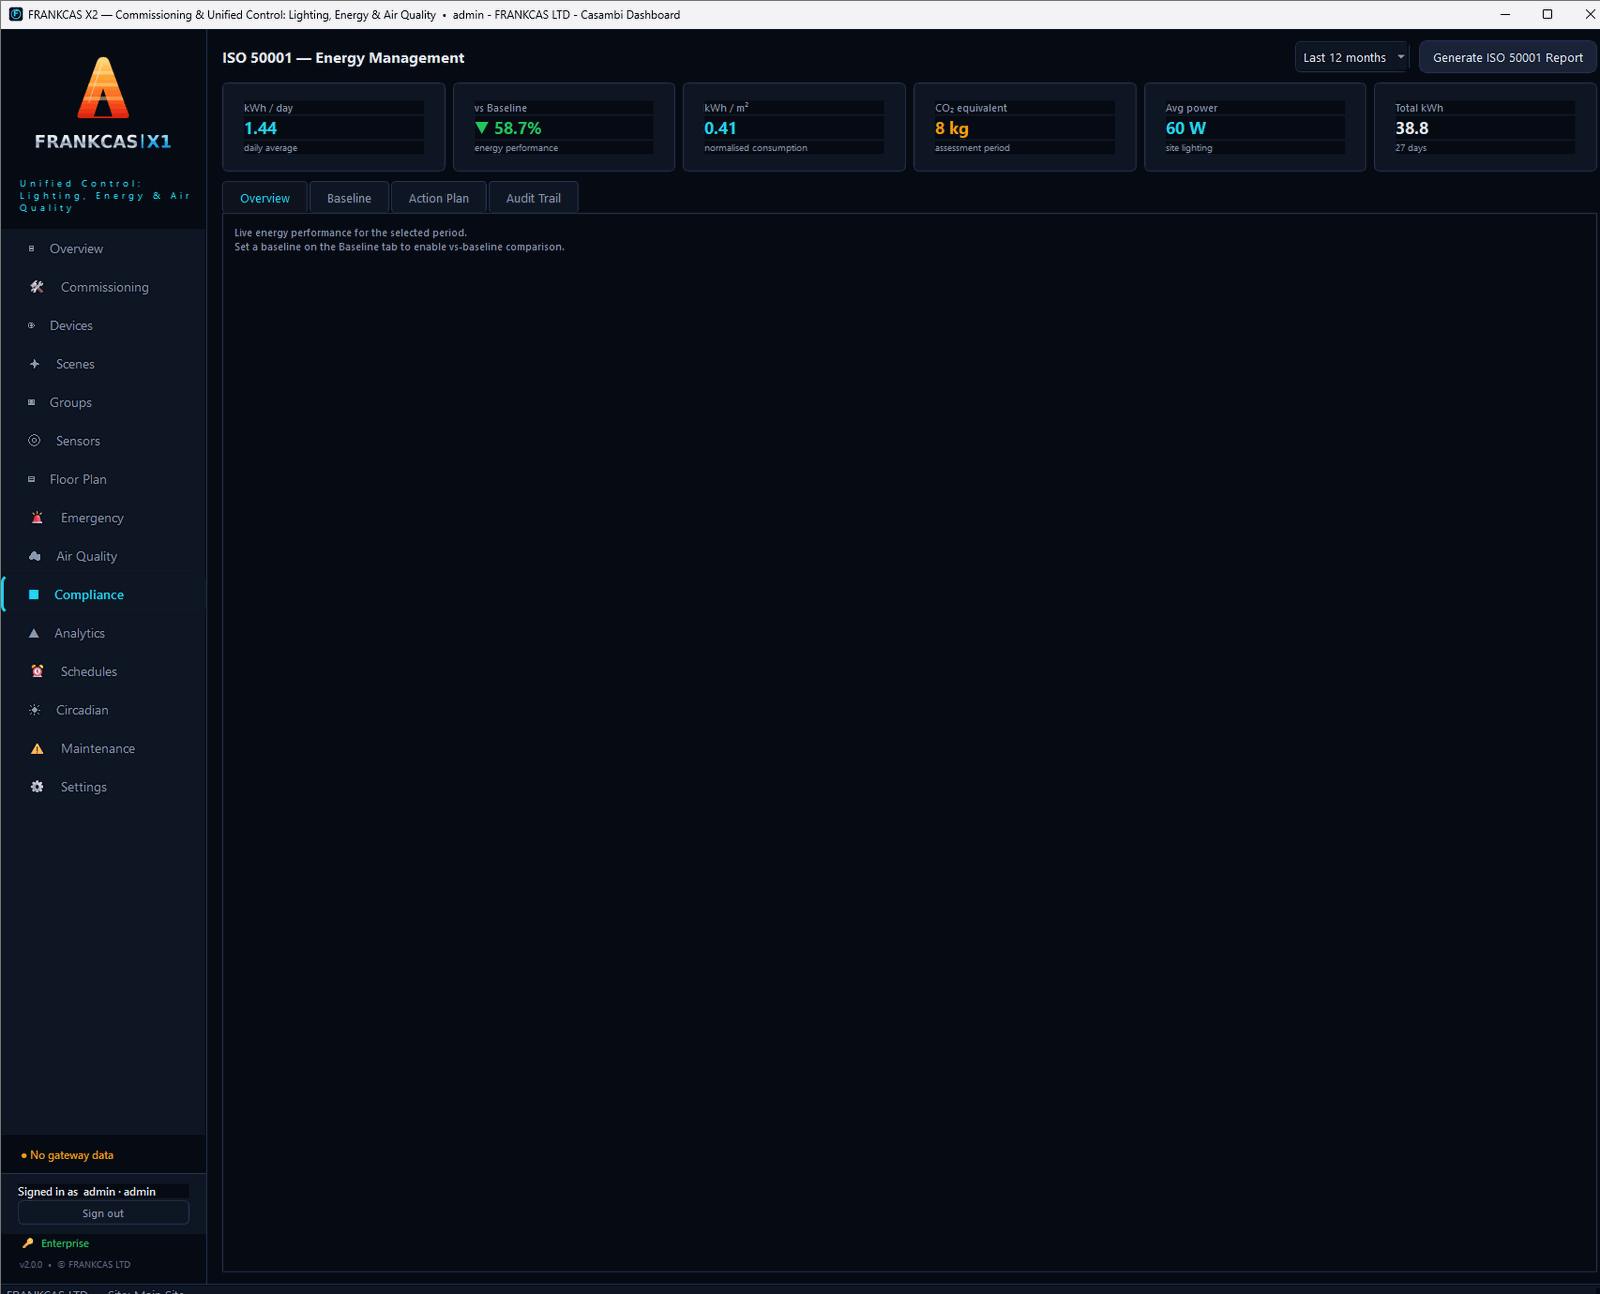Switch to the Overview tab
The image size is (1600, 1294).
pyautogui.click(x=265, y=198)
